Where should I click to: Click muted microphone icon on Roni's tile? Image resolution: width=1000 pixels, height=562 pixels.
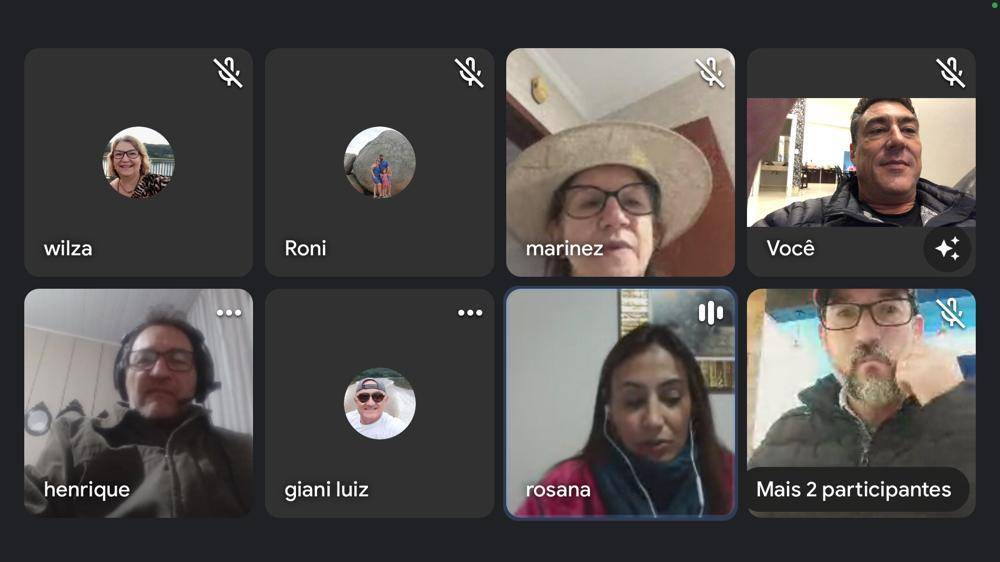tap(469, 72)
